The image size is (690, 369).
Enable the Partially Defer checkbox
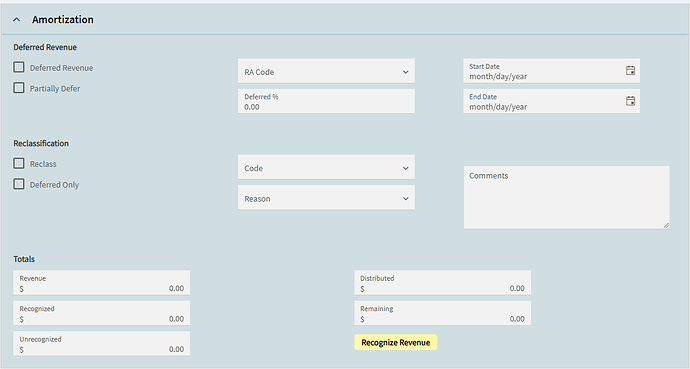pyautogui.click(x=18, y=88)
